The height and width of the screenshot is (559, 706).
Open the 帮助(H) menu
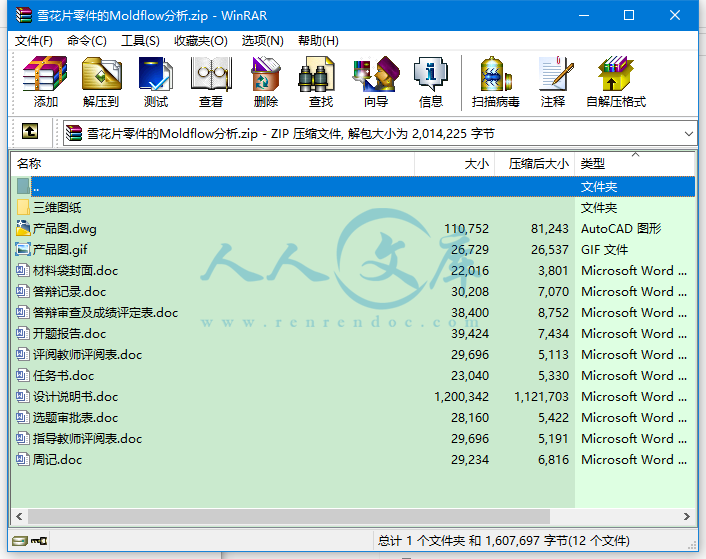[318, 41]
